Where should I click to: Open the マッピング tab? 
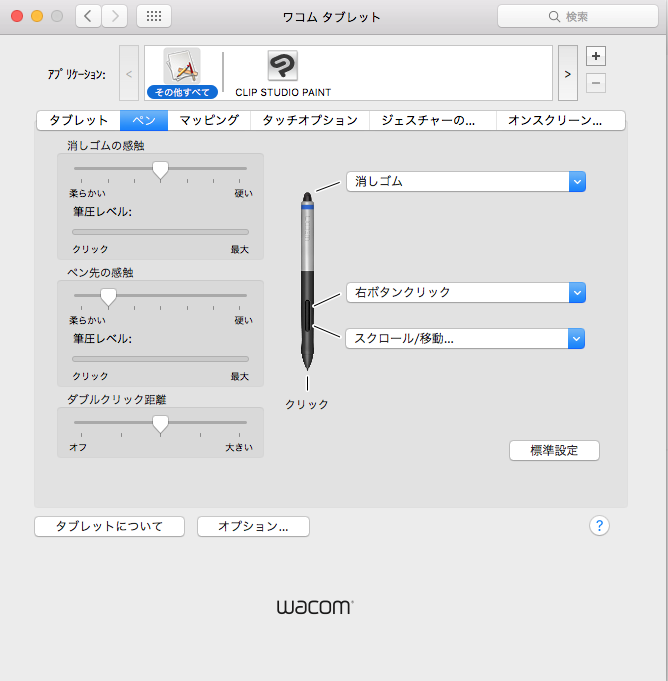click(209, 120)
